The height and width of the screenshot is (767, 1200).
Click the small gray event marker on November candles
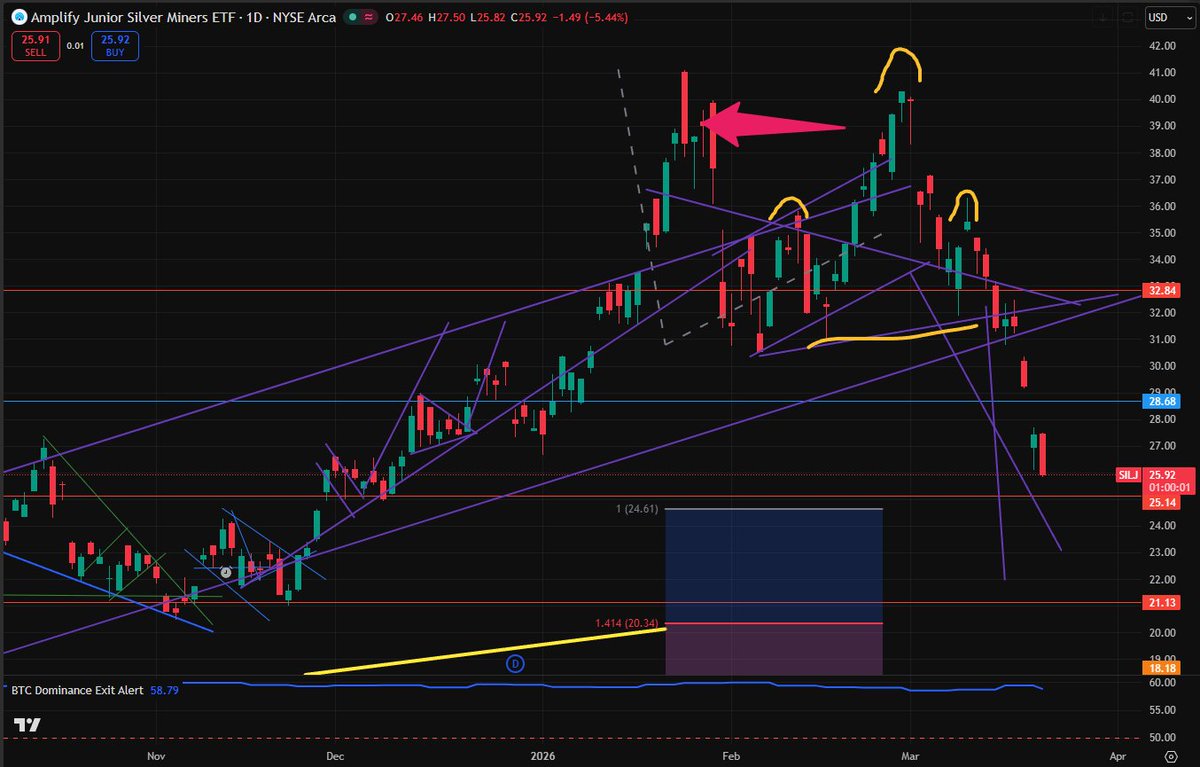point(226,572)
